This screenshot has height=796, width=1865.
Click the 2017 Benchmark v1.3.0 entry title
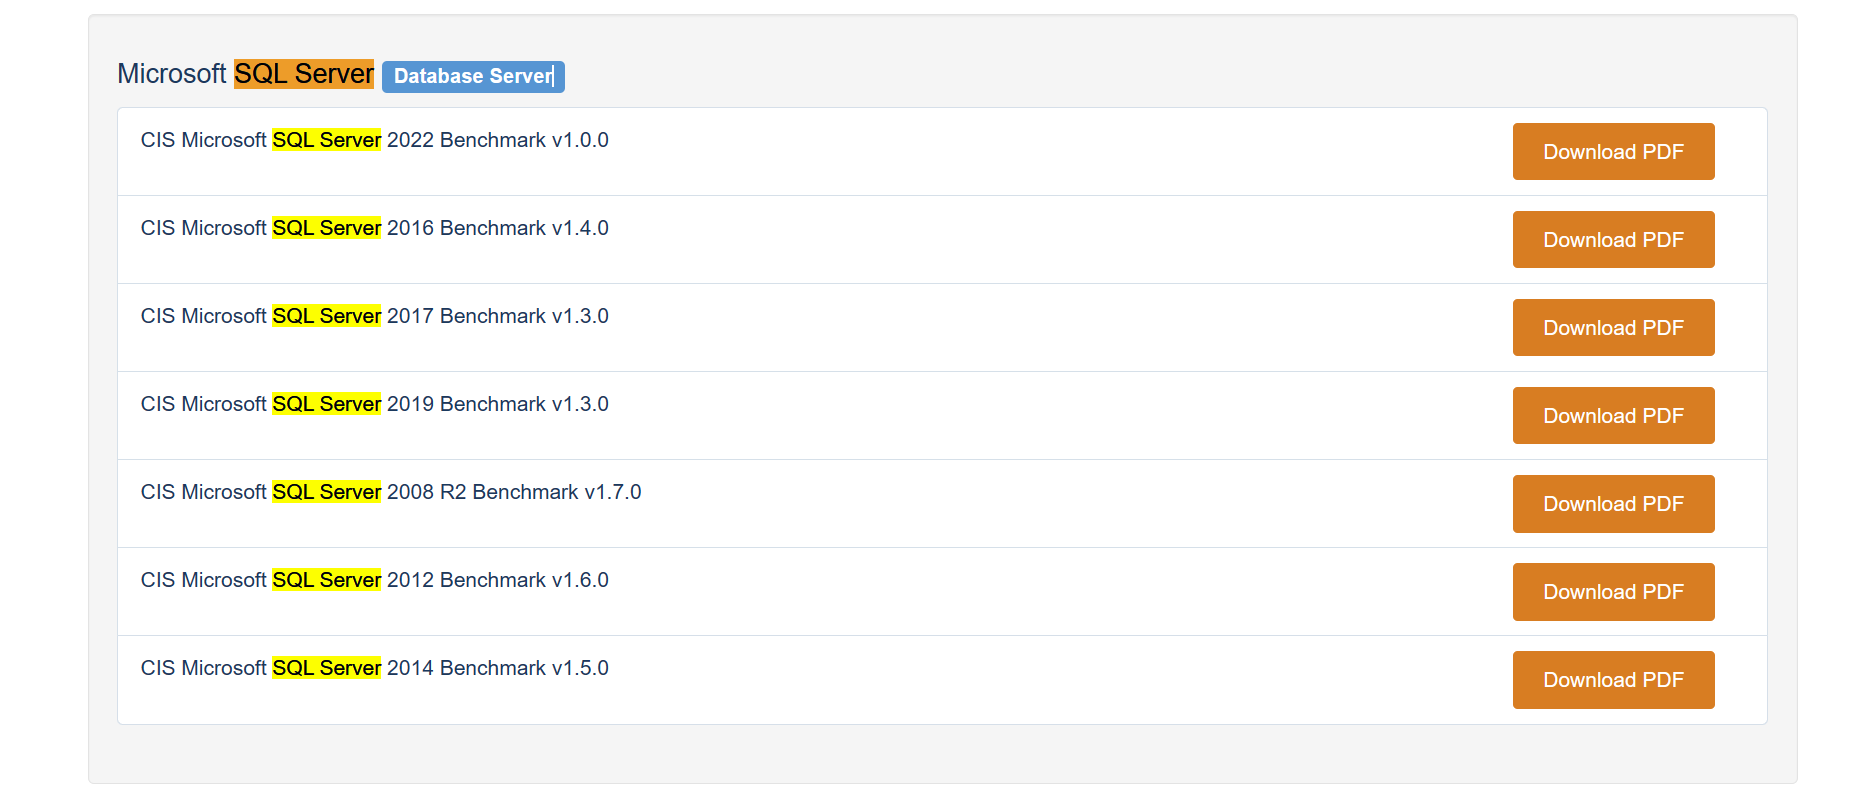pos(497,316)
